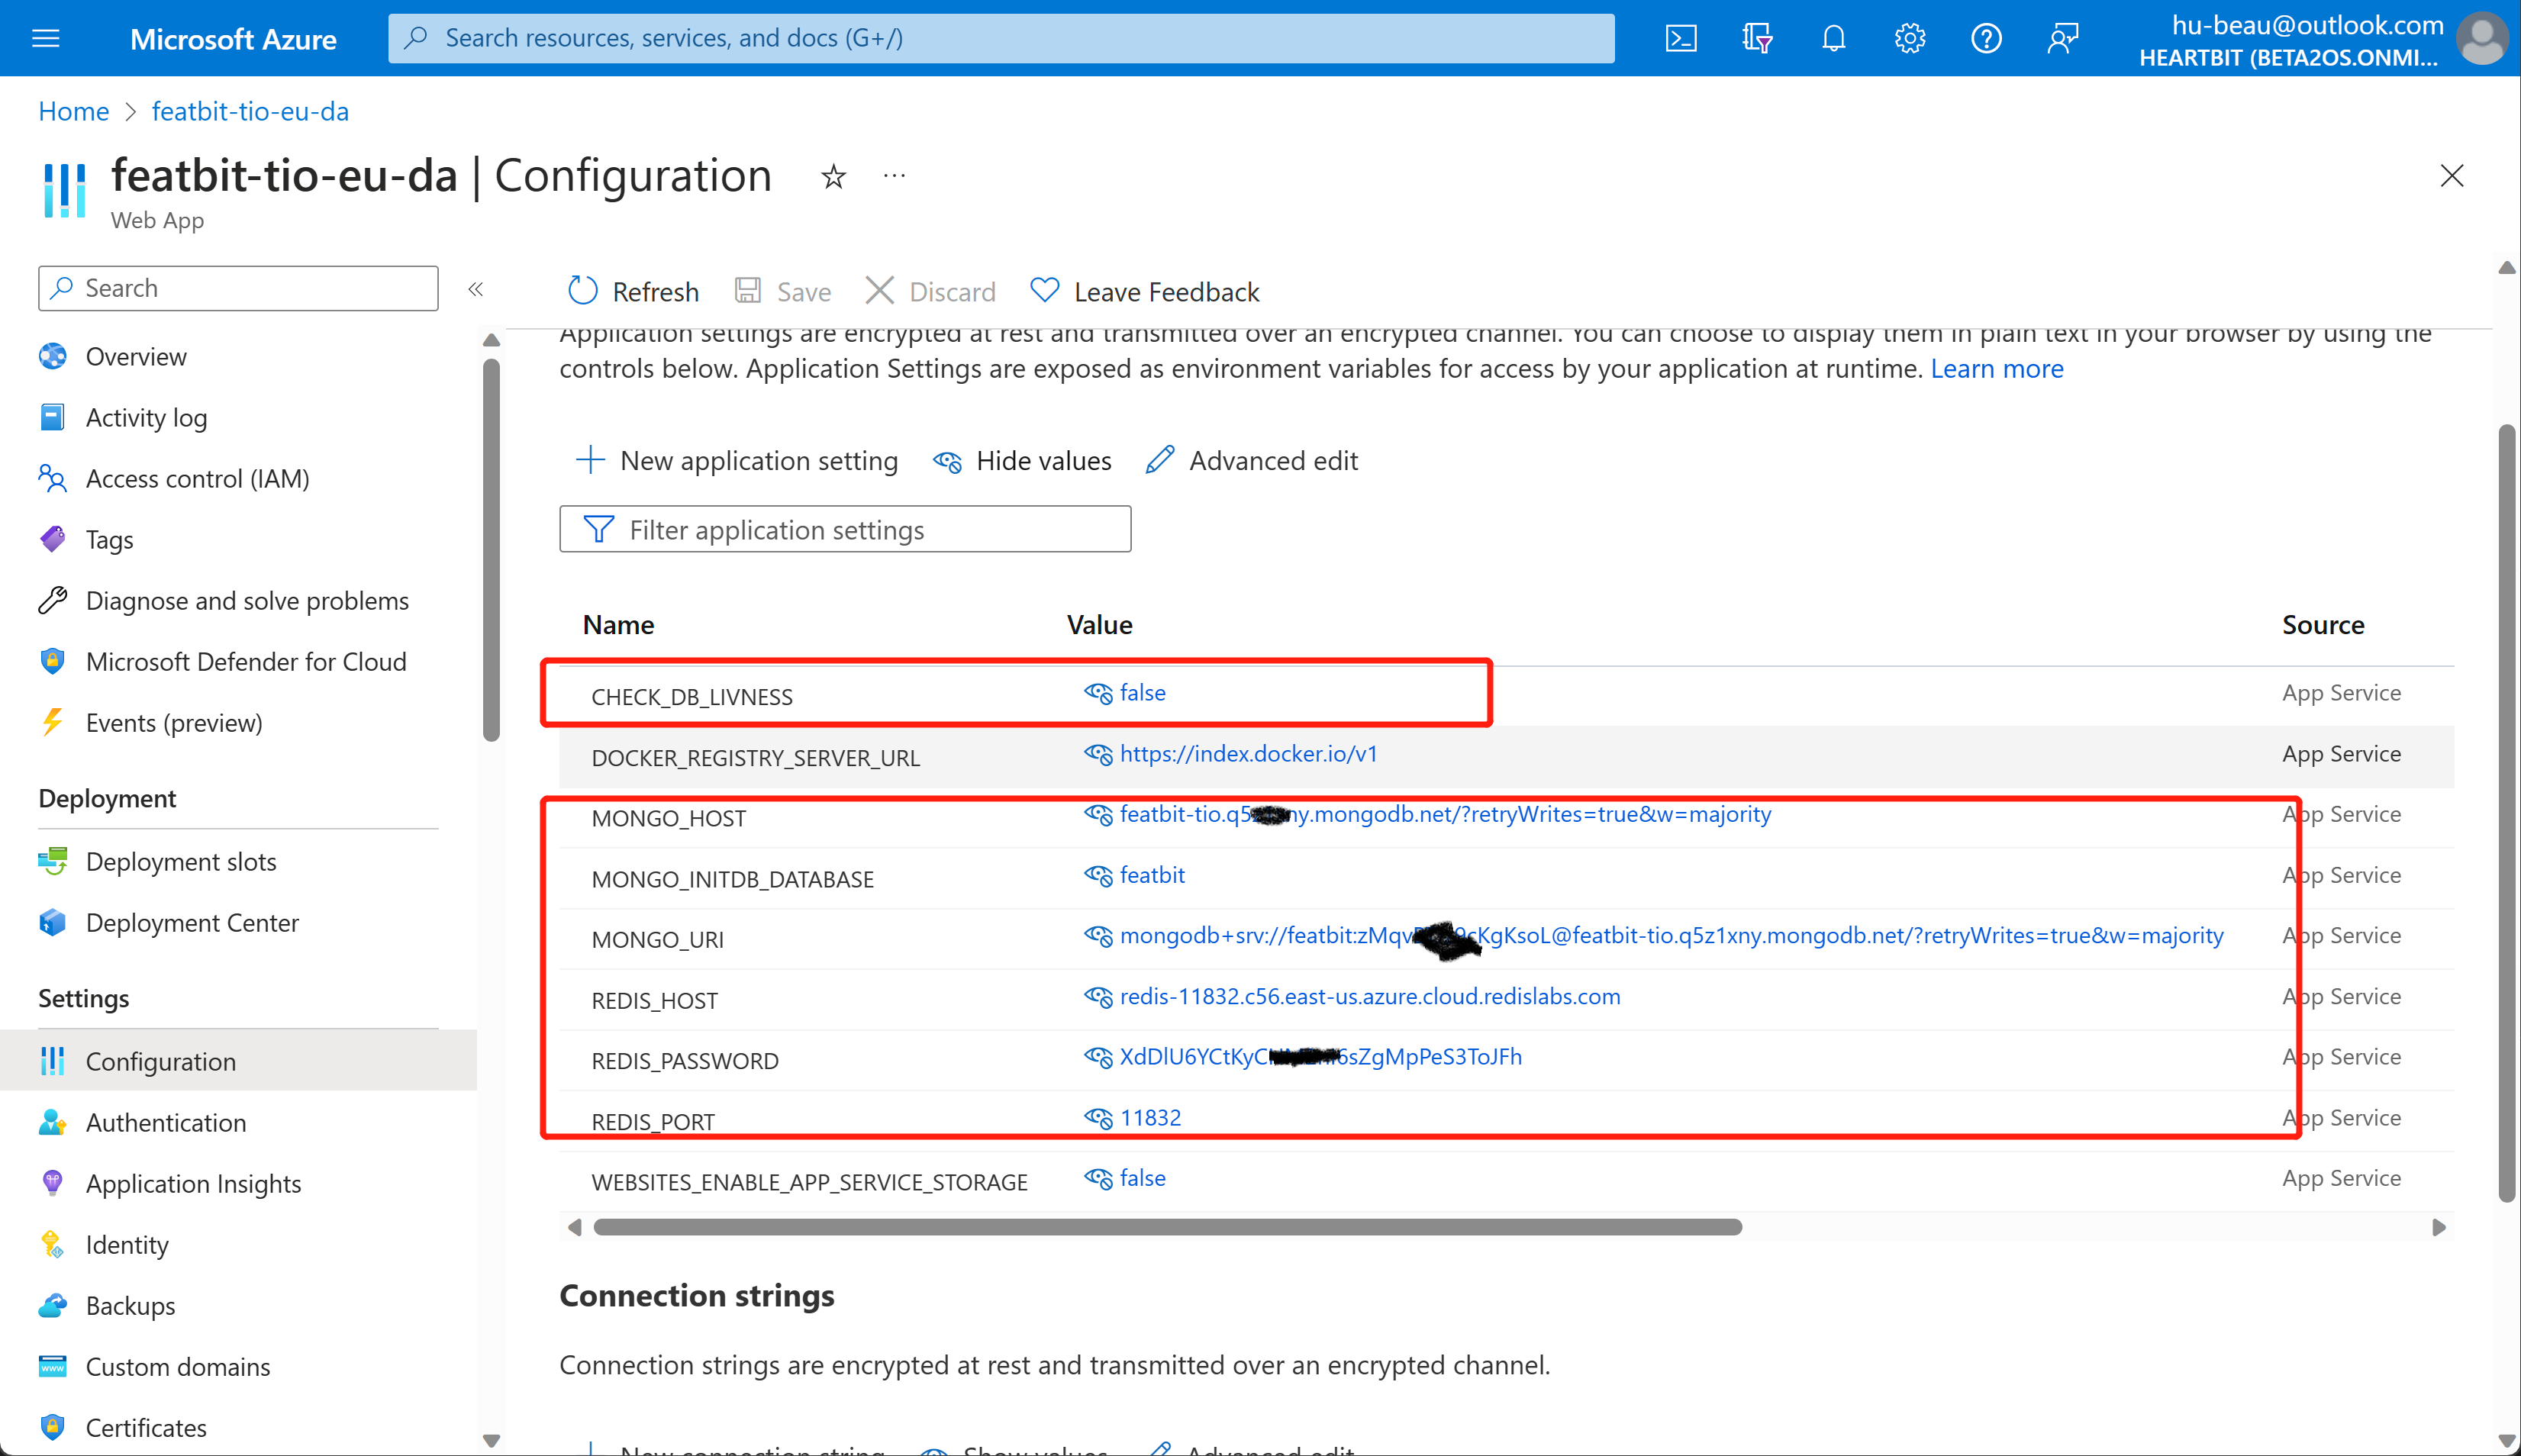The image size is (2521, 1456).
Task: Open Overview in the sidebar
Action: [136, 357]
